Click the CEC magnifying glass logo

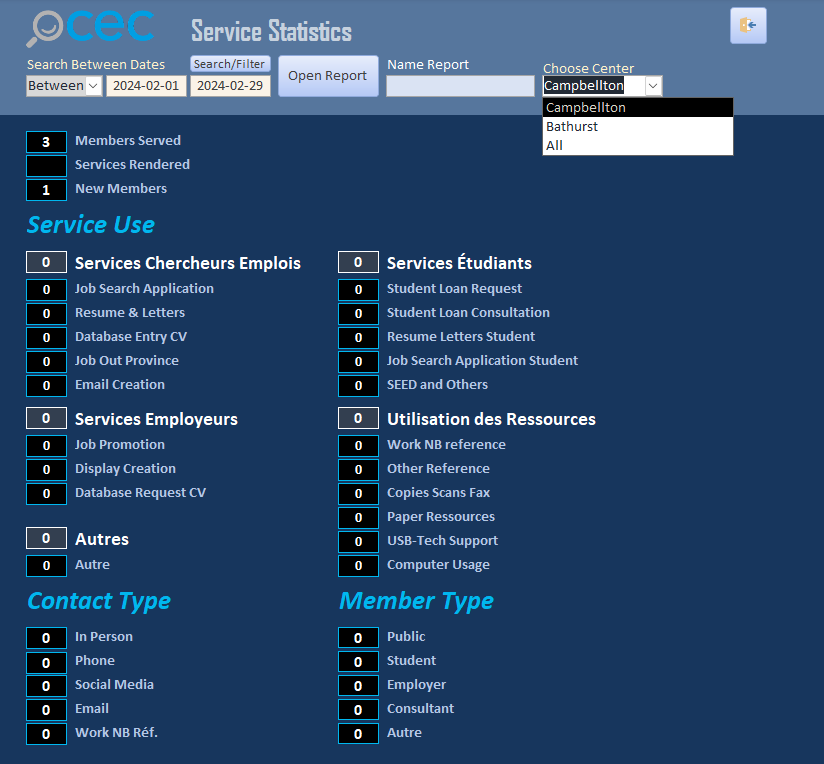(x=90, y=28)
